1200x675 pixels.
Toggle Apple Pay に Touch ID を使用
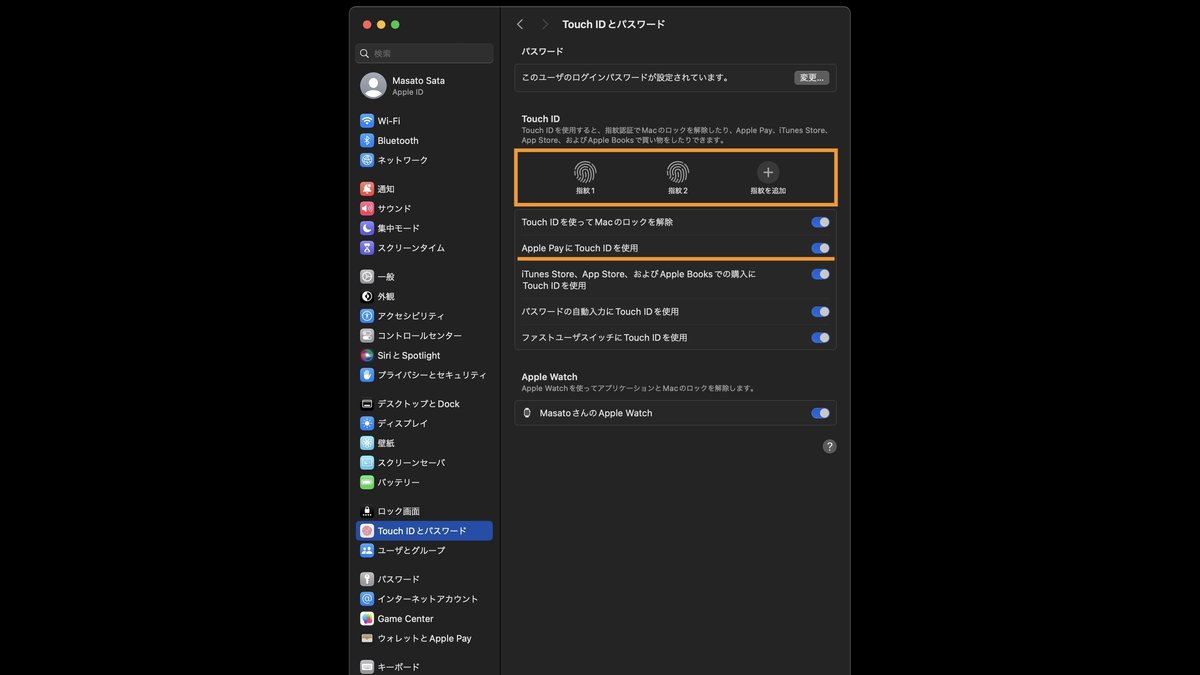(x=820, y=248)
